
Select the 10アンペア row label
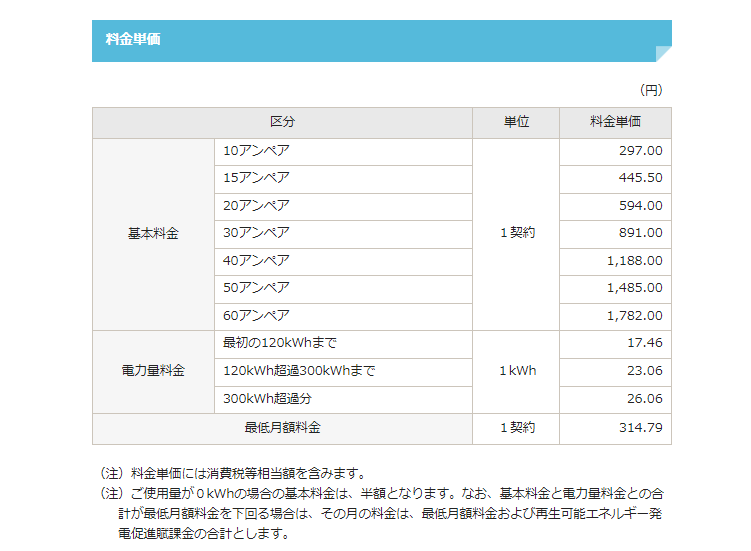pyautogui.click(x=256, y=151)
